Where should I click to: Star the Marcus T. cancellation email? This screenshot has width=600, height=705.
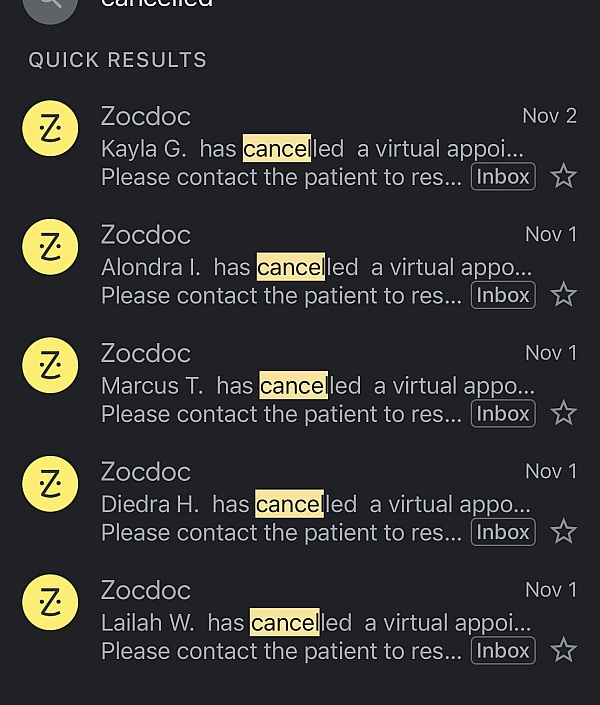click(x=564, y=413)
